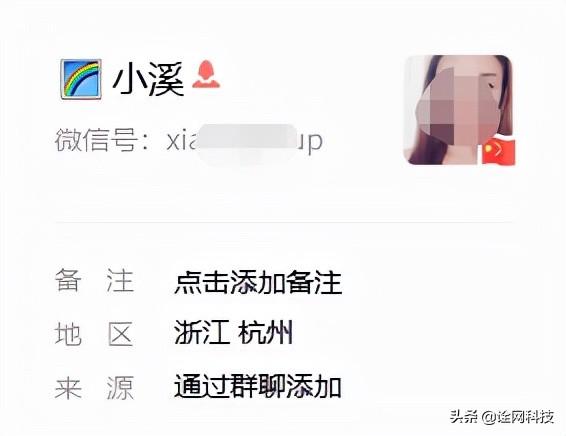Click the 来源 field label
Viewport: 566px width, 436px height.
point(94,388)
